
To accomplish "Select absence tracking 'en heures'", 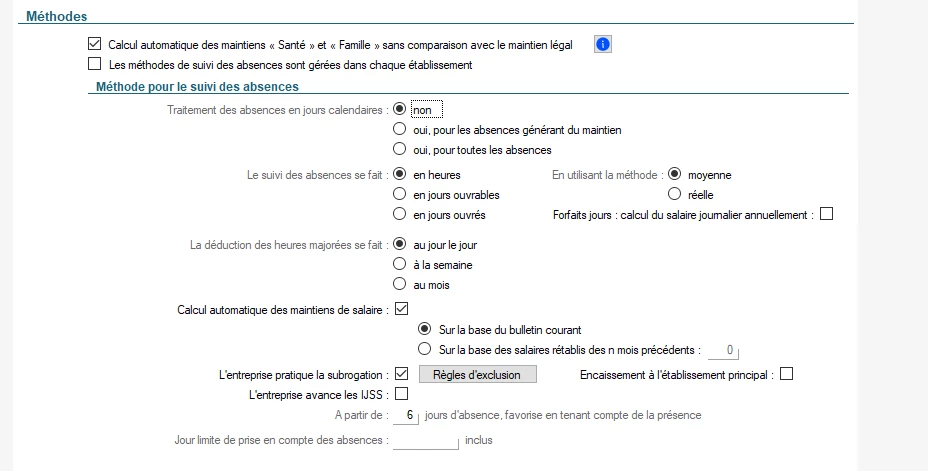I will pos(400,174).
